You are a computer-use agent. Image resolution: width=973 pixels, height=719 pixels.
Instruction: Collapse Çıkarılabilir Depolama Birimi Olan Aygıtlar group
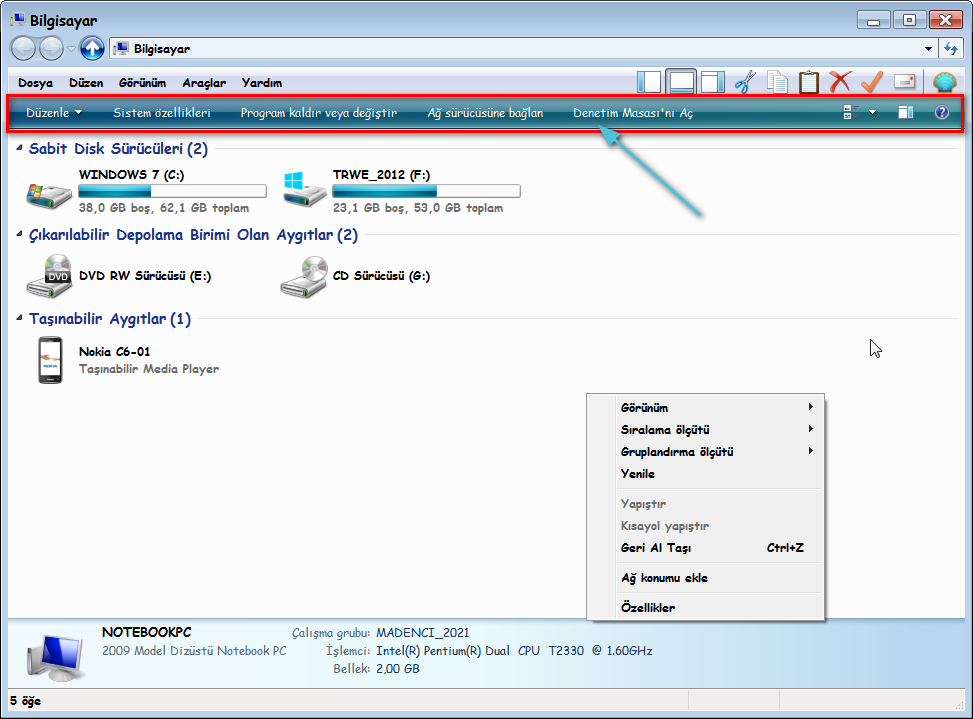[19, 234]
